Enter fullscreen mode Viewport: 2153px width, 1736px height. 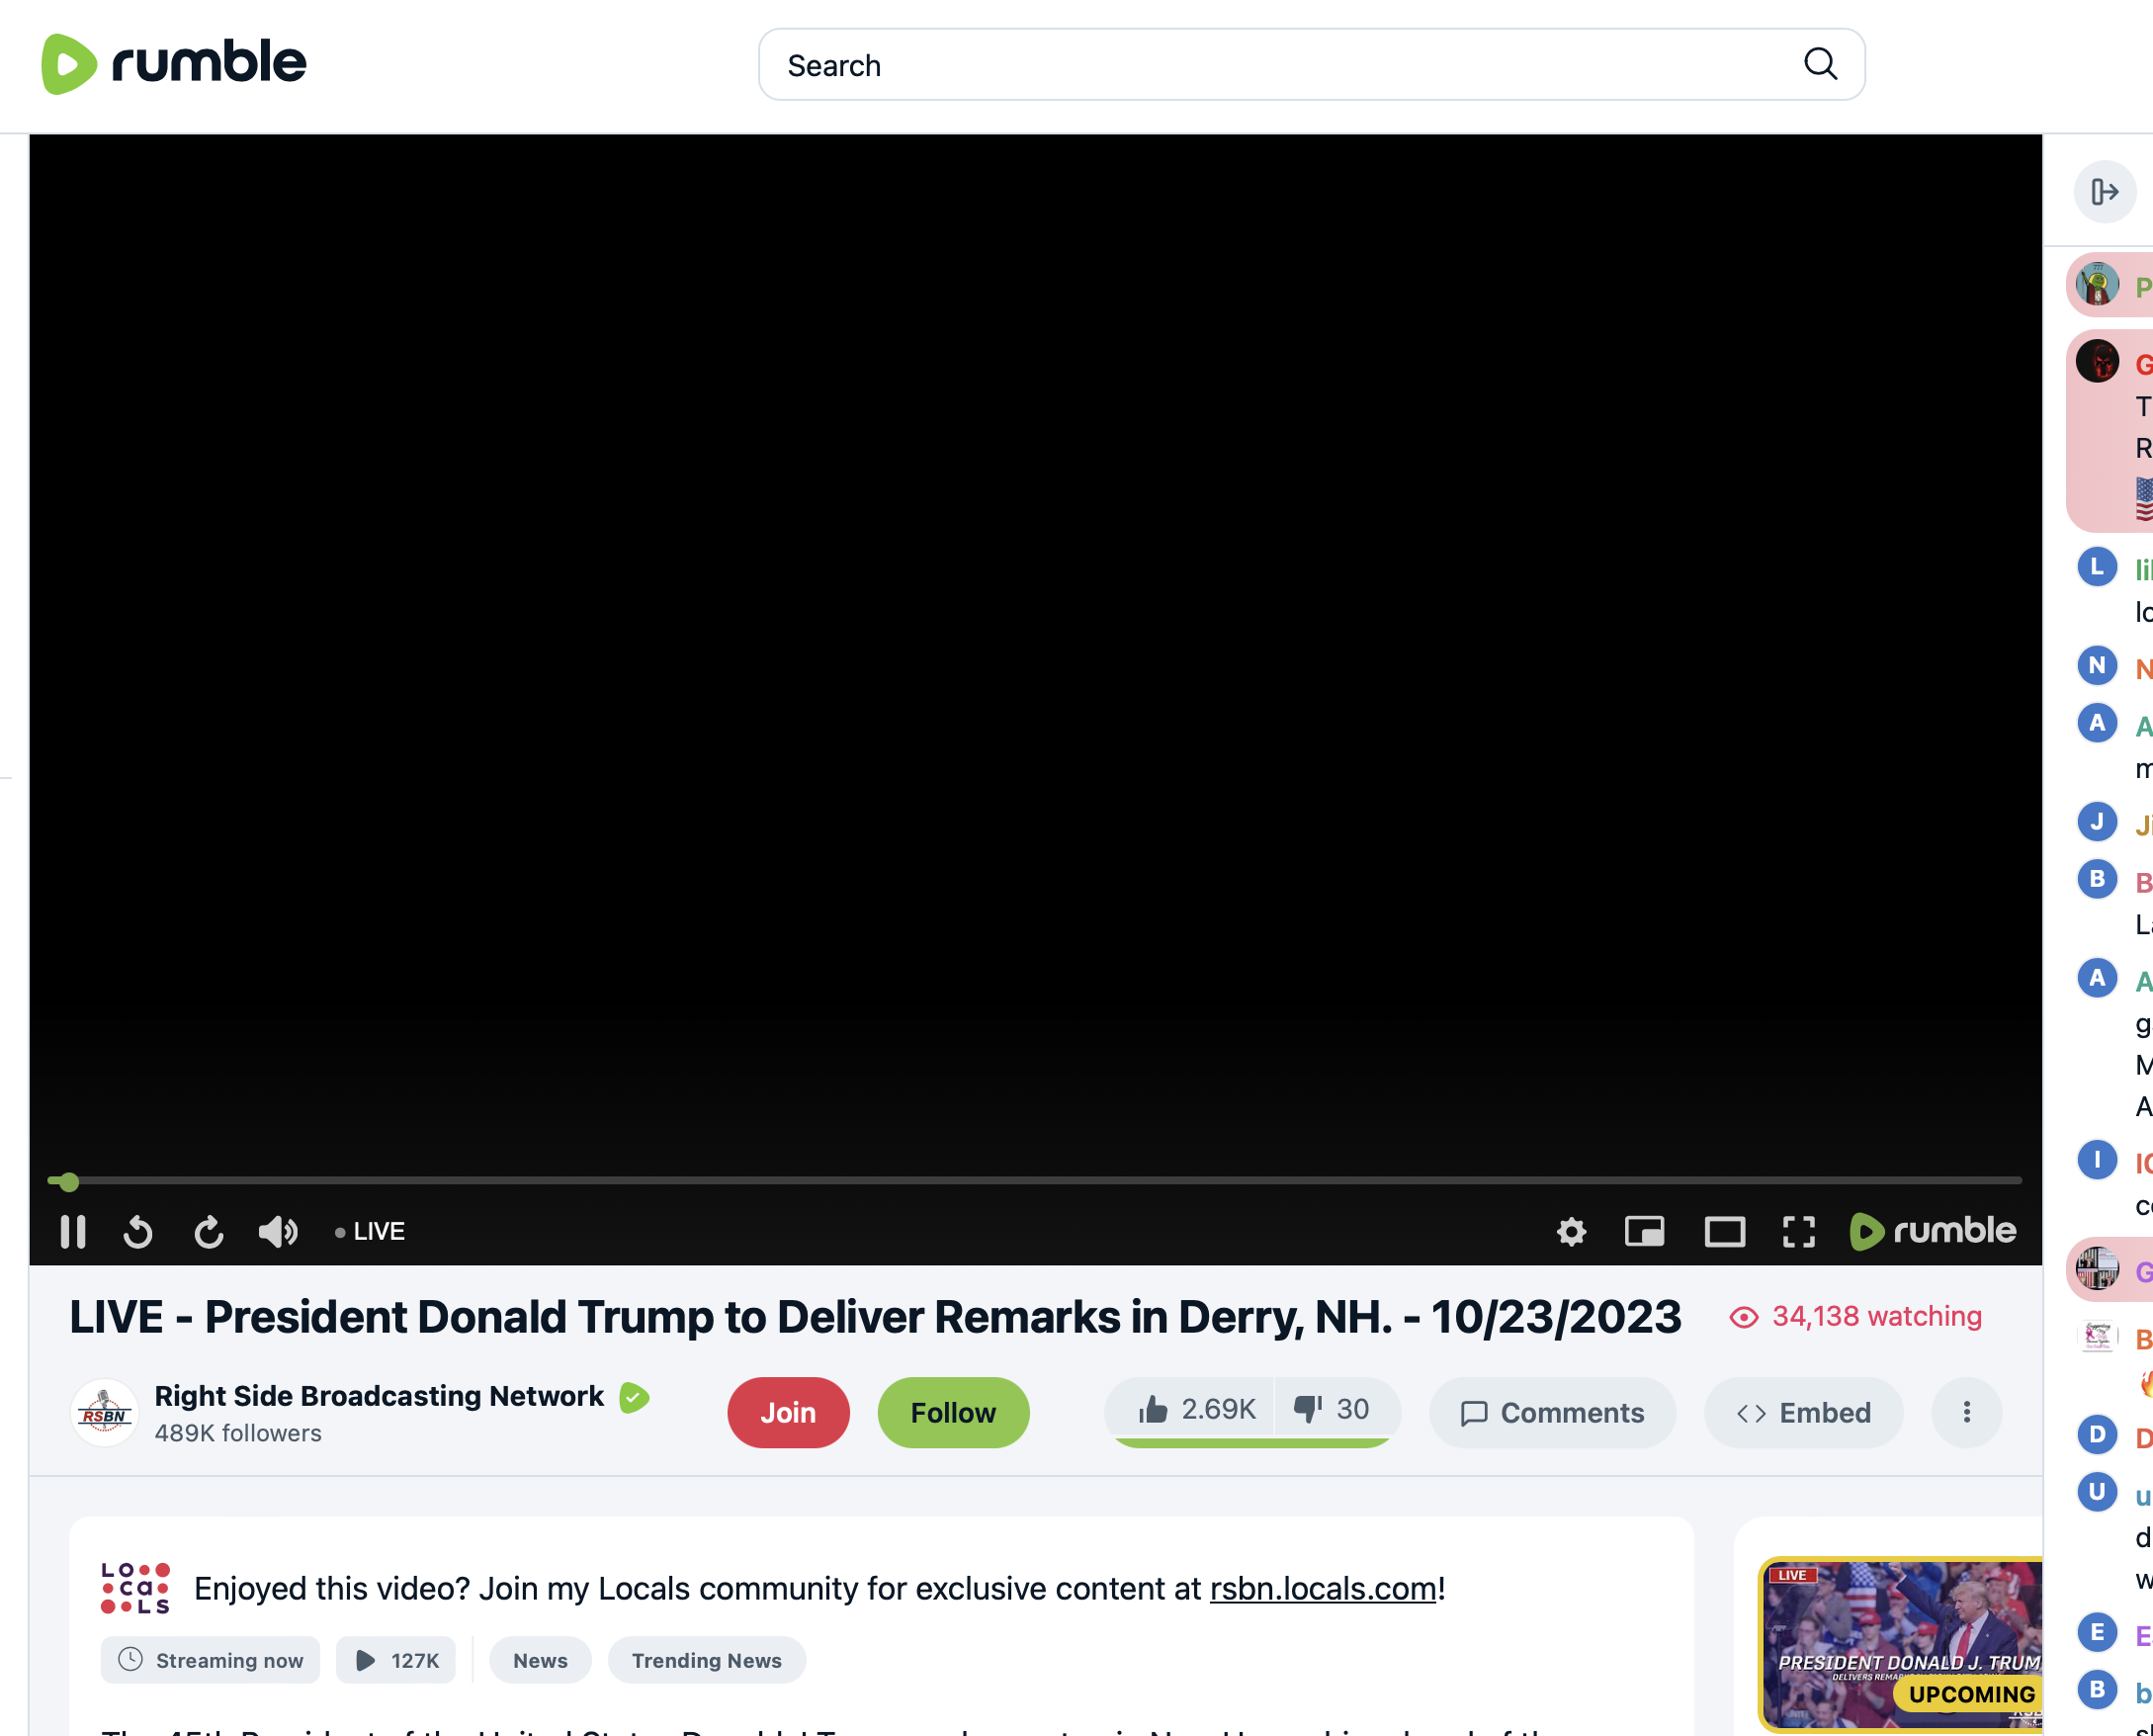[1798, 1232]
